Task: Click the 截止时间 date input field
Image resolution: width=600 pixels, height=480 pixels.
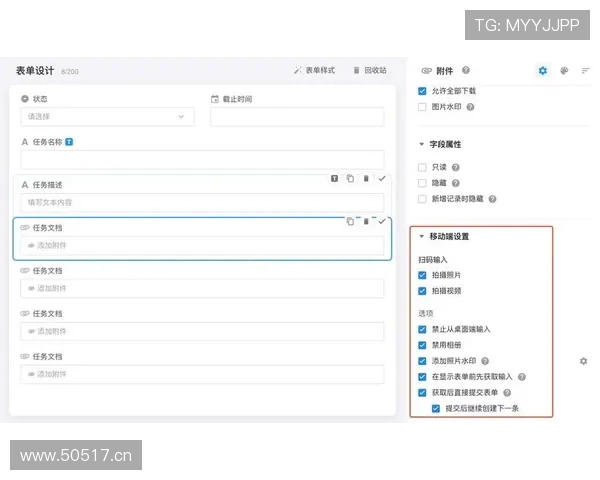Action: coord(297,117)
